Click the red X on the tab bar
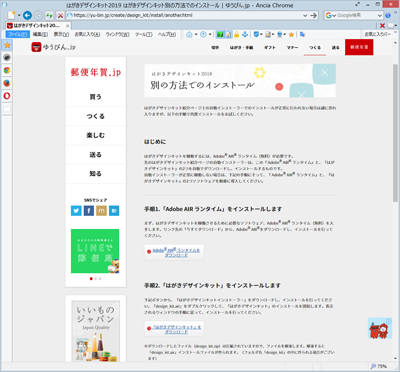Viewport: 400px width, 372px height. 382,26
